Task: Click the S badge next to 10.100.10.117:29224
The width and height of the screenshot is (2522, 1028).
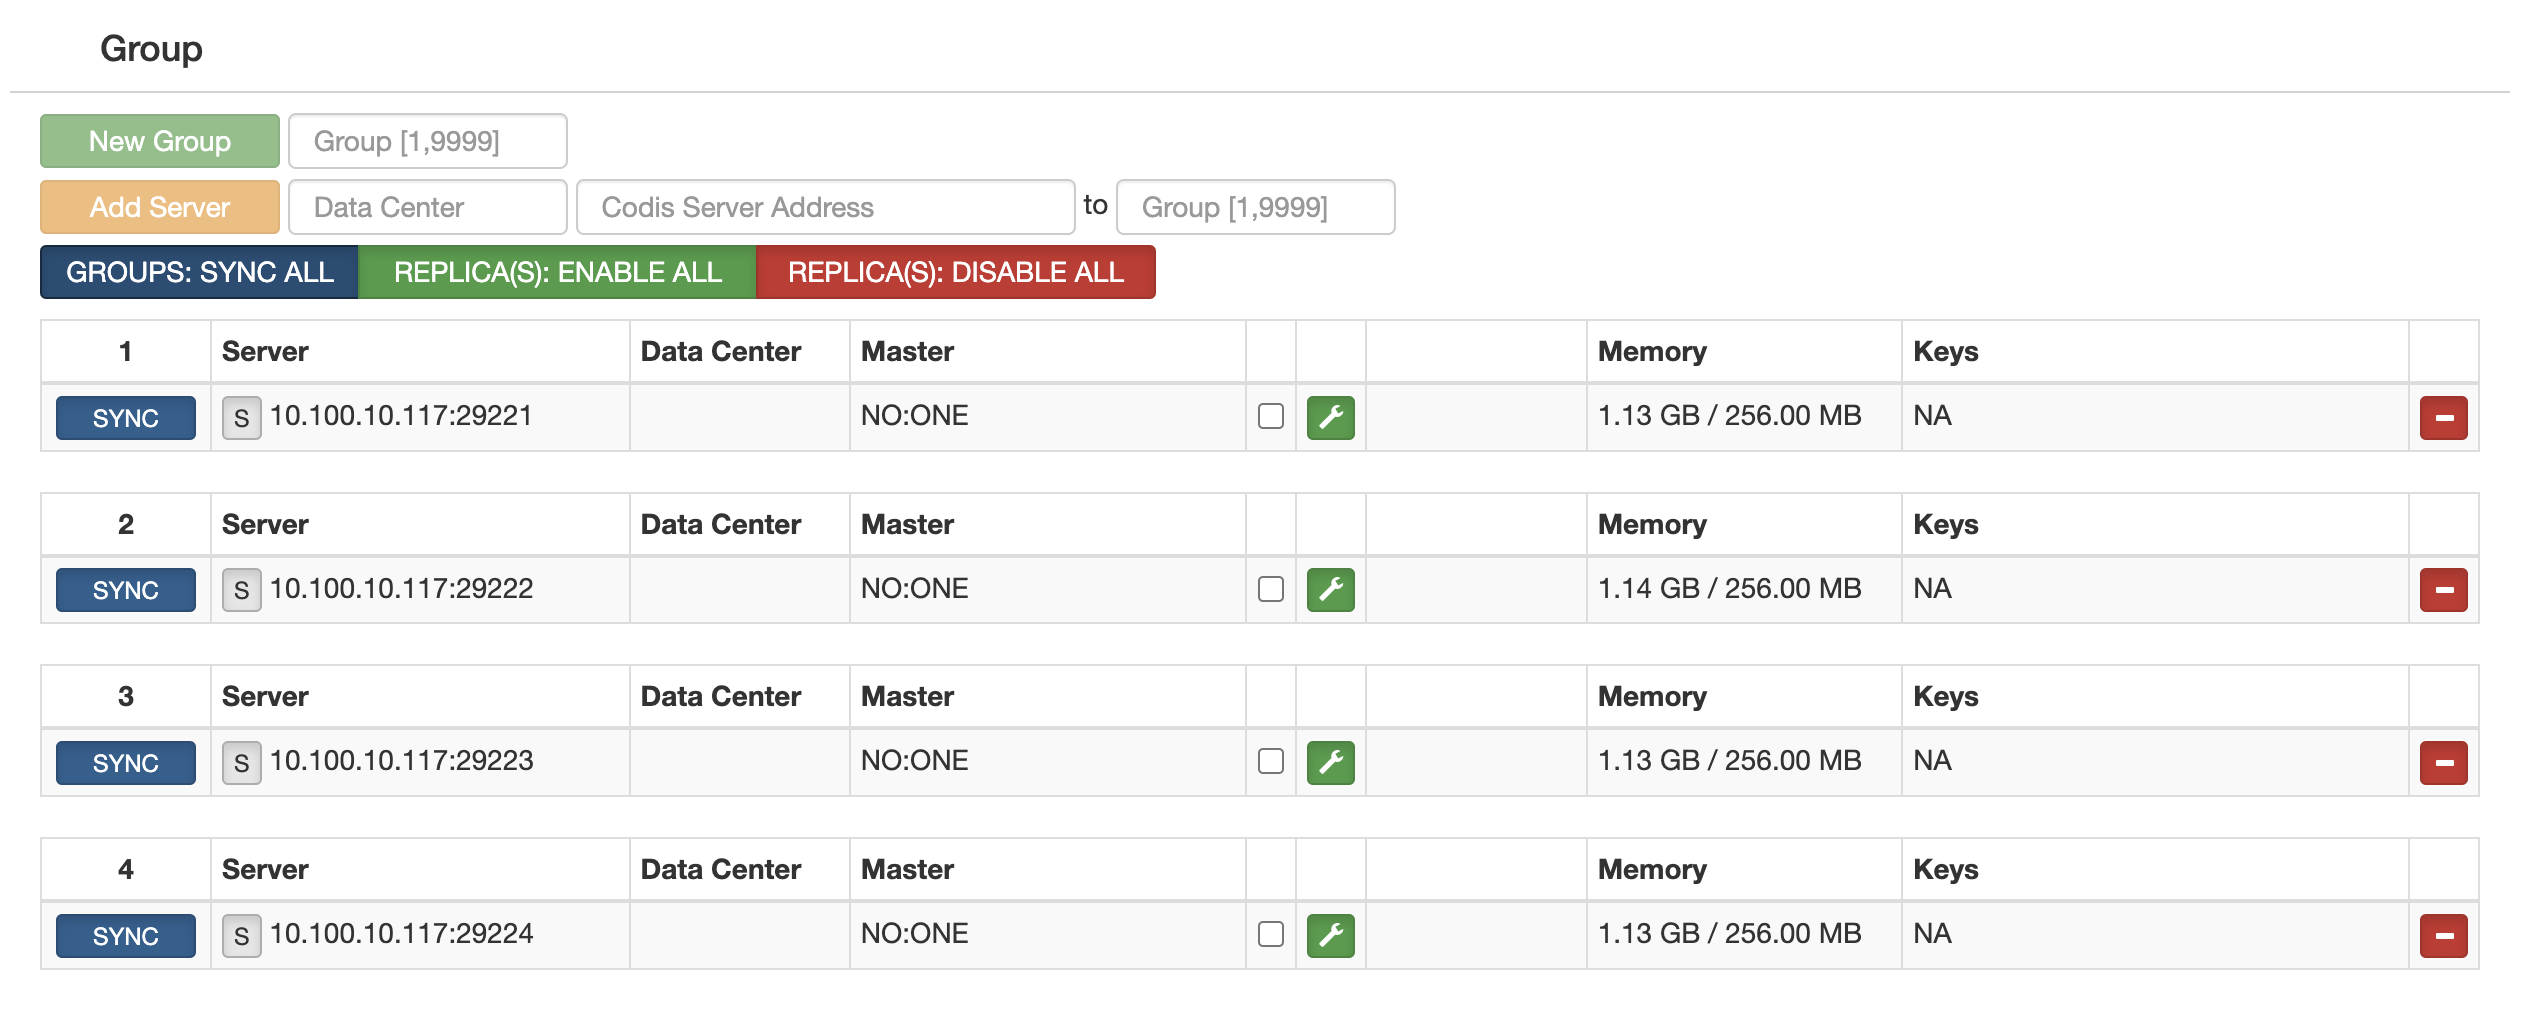Action: click(x=241, y=935)
